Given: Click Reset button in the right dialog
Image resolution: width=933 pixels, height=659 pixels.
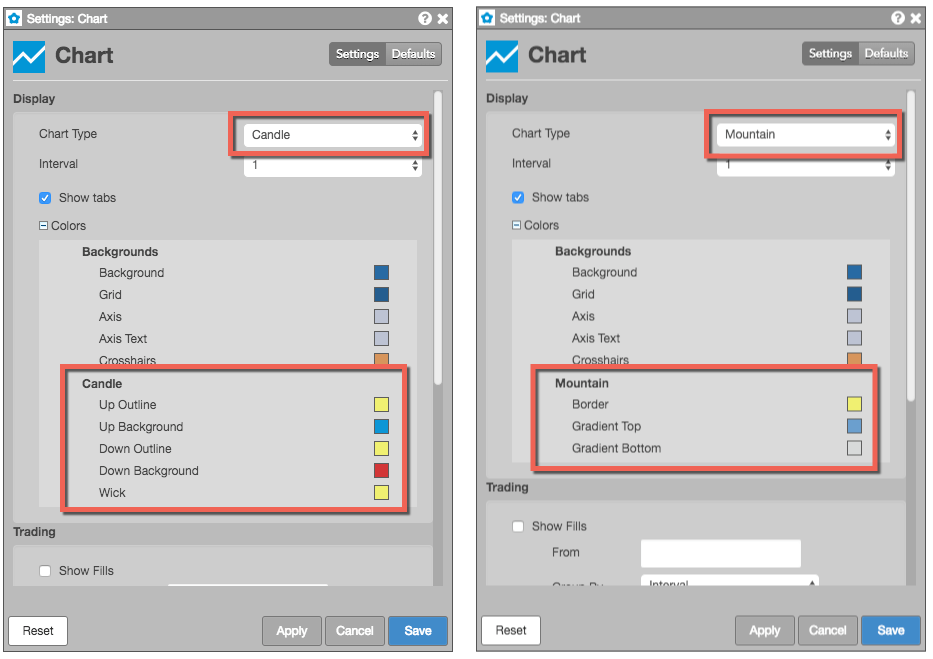Looking at the screenshot, I should pyautogui.click(x=511, y=630).
